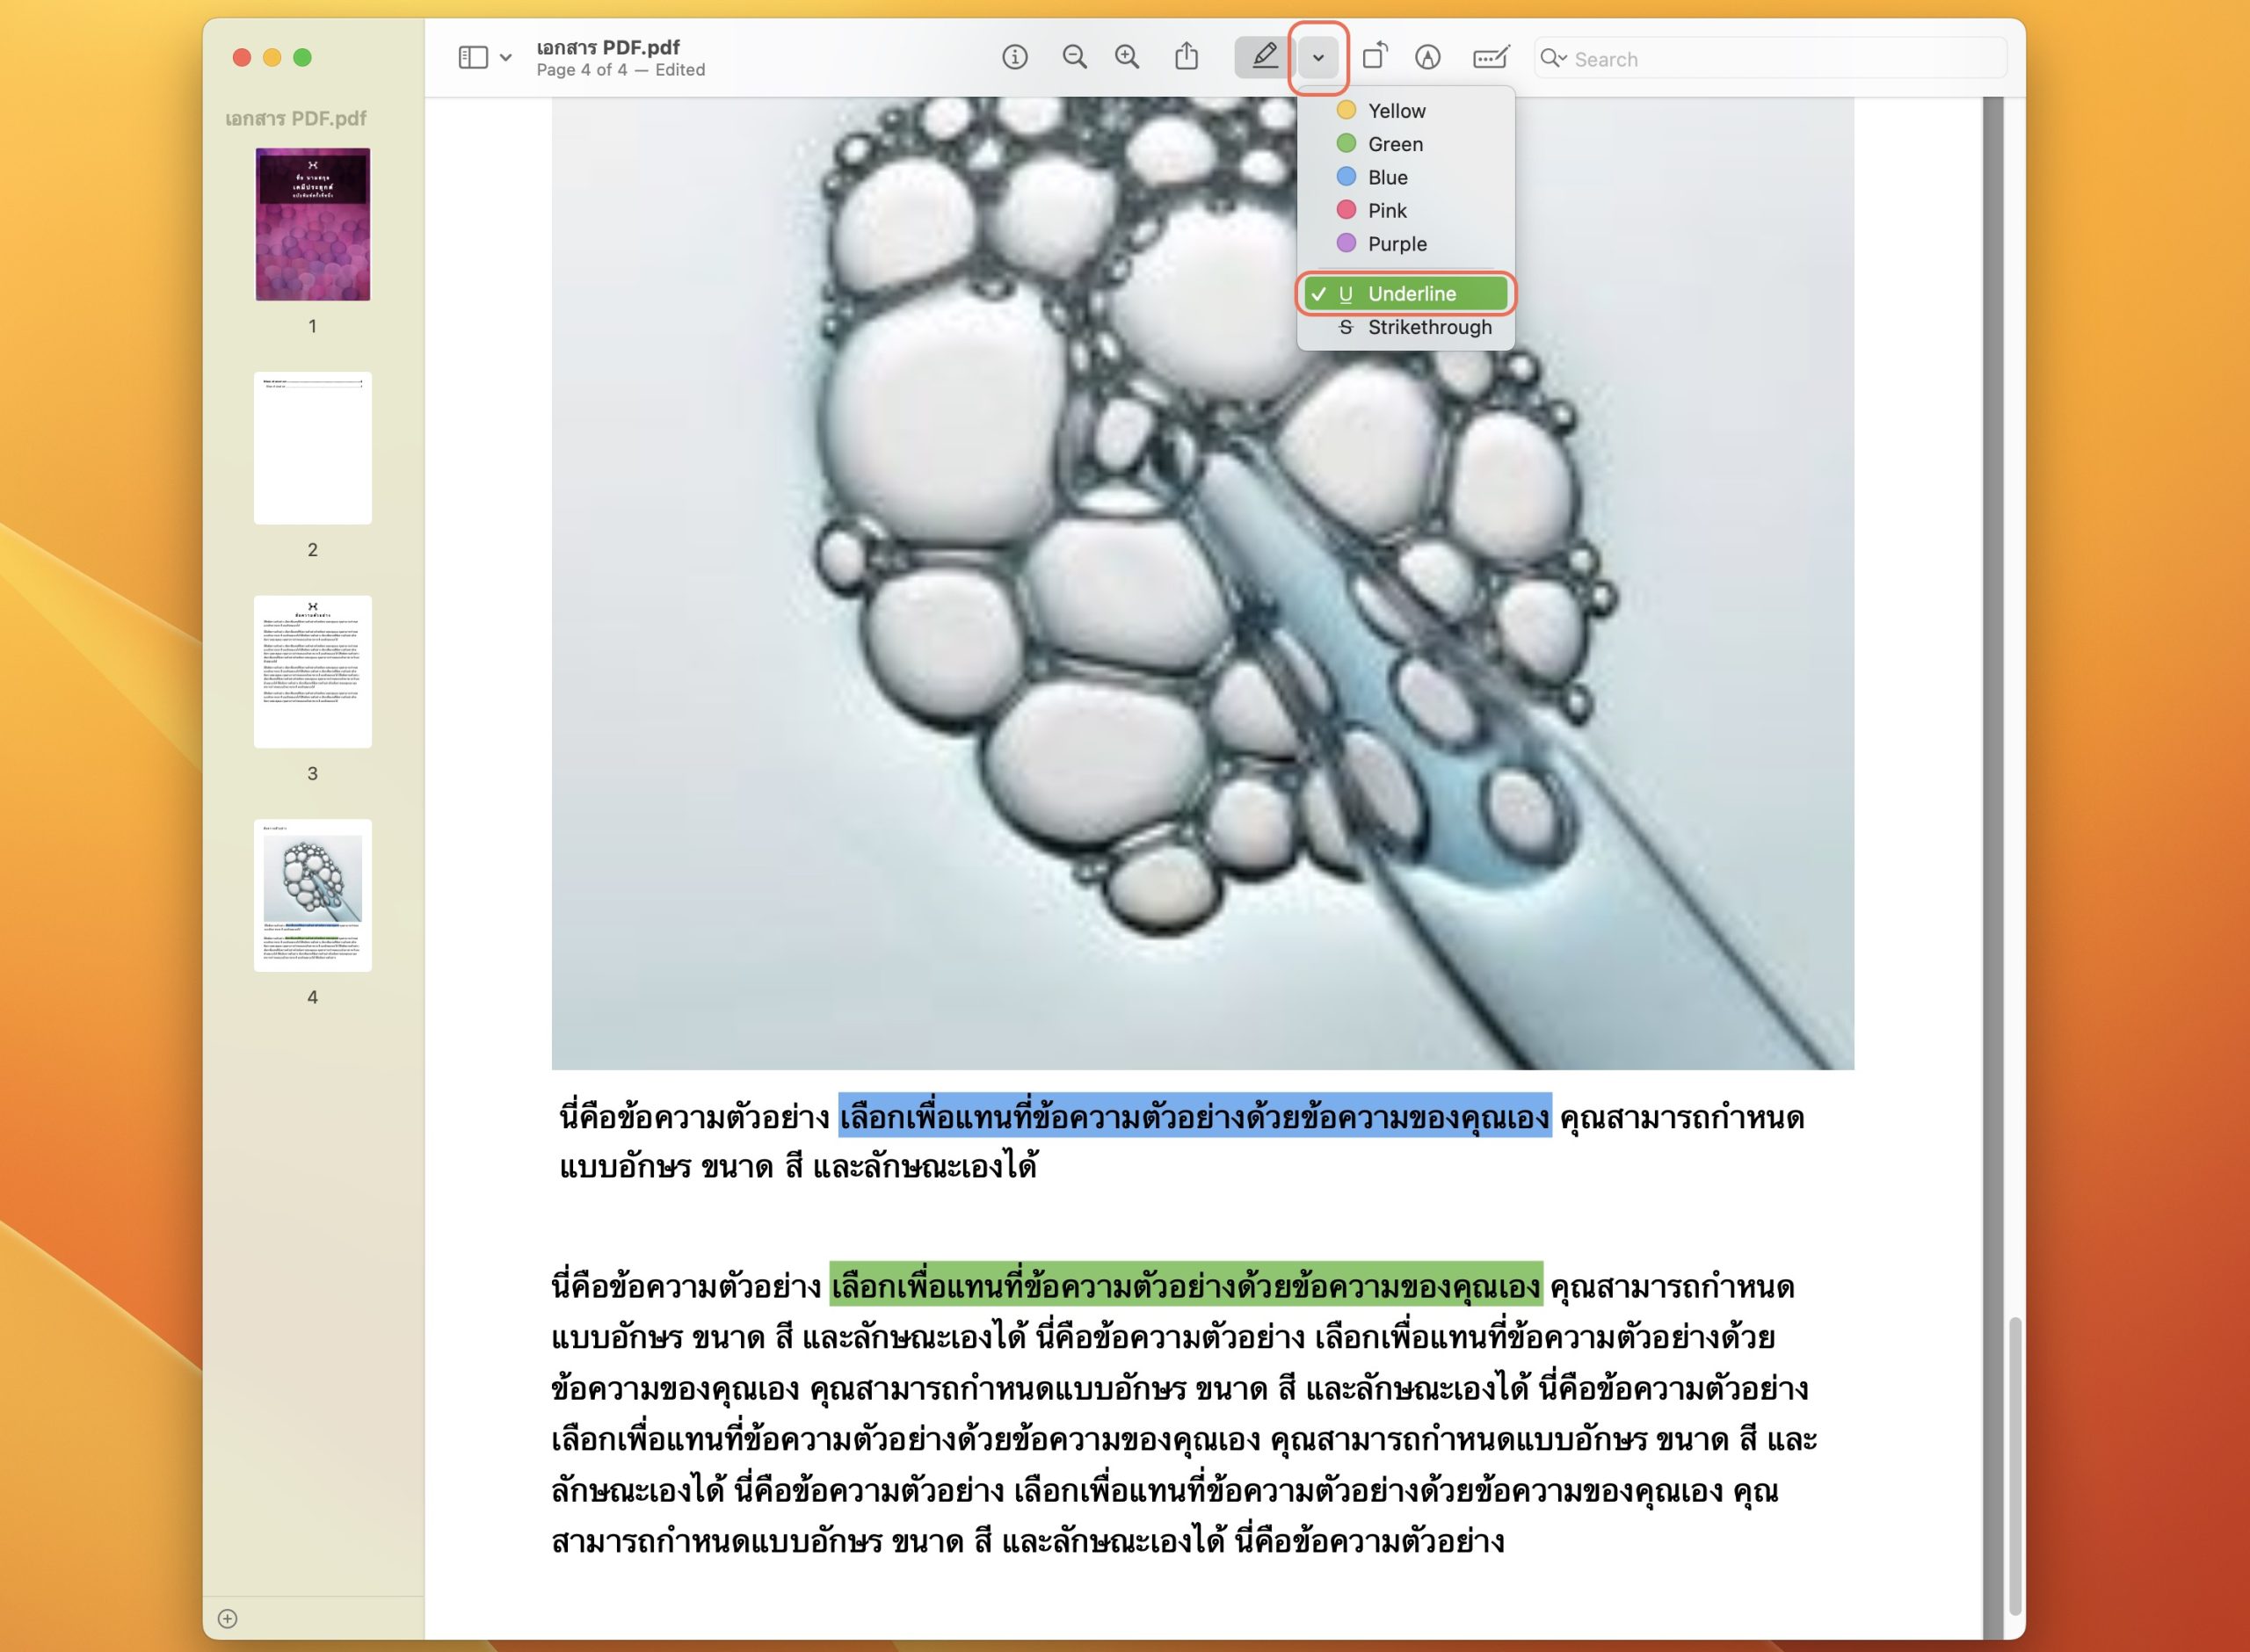Screen dimensions: 2250x1652
Task: Click the add page plus icon
Action: [228, 1618]
